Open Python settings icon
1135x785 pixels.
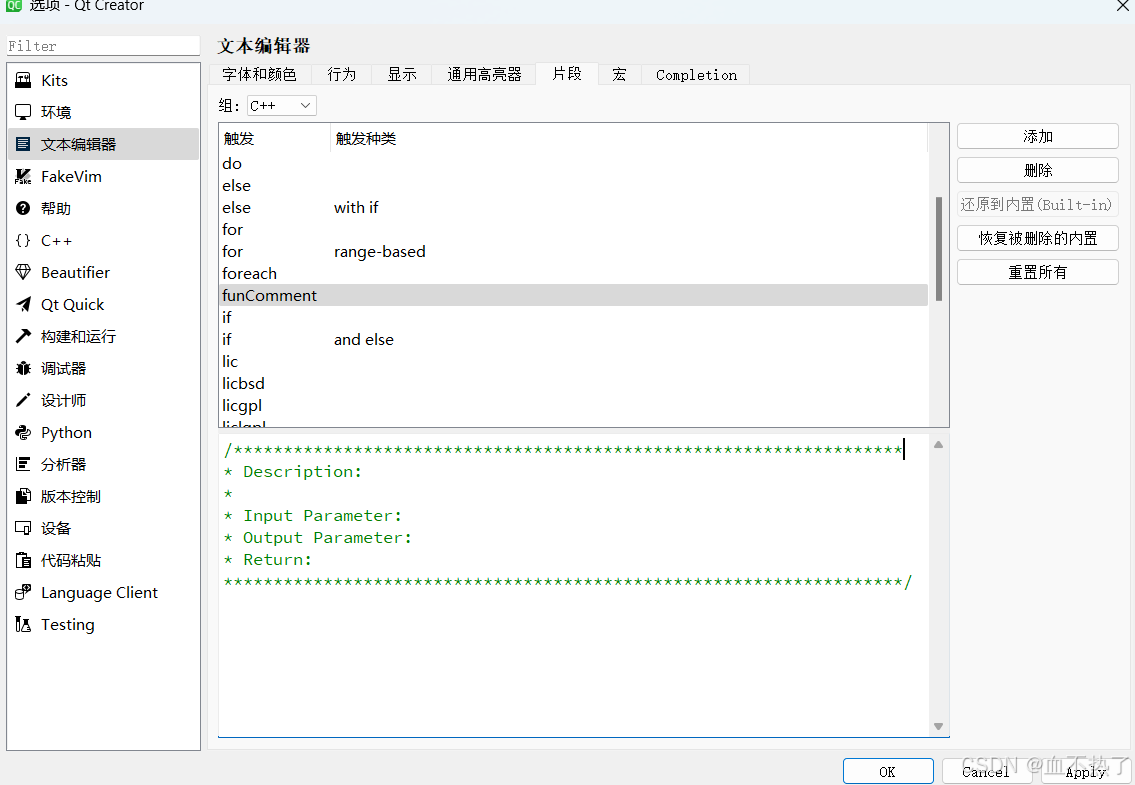23,432
